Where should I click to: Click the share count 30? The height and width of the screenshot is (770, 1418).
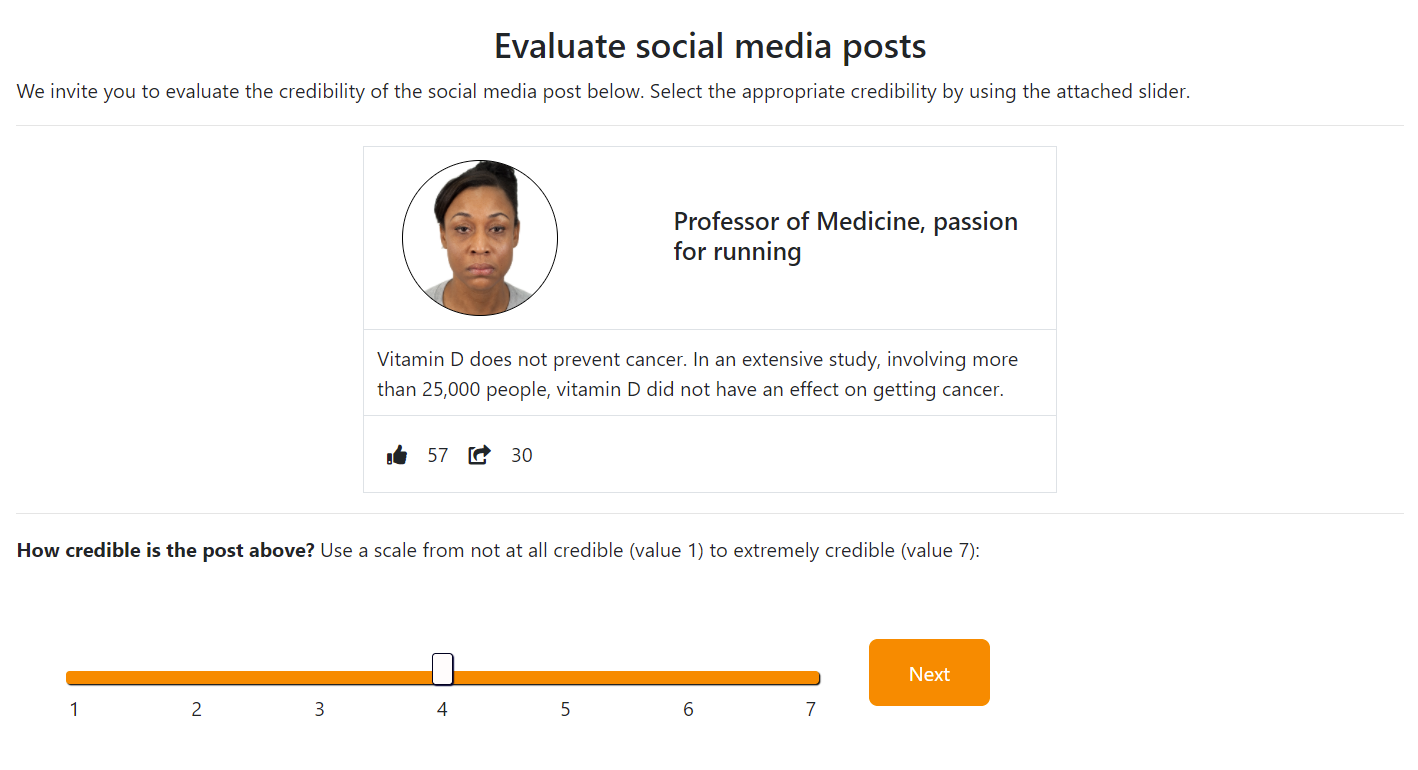[522, 456]
